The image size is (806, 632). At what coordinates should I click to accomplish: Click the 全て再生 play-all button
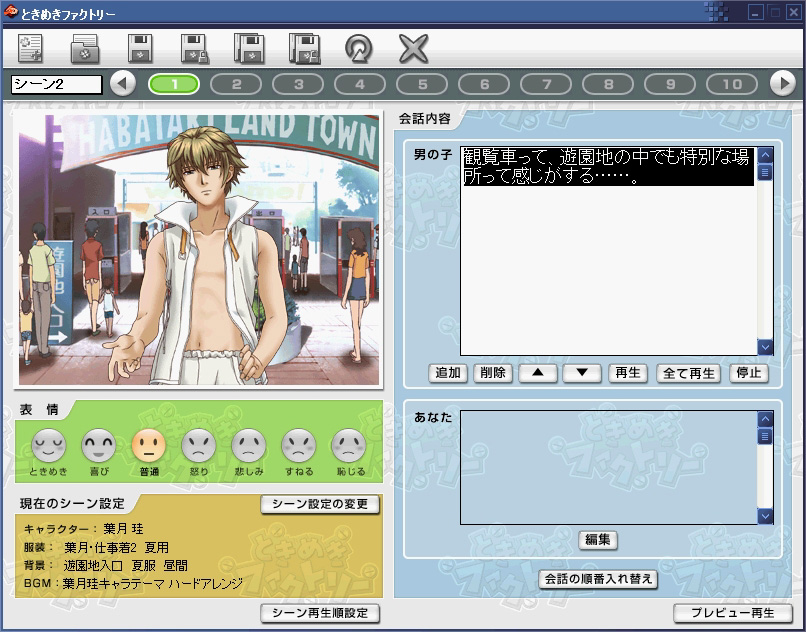click(x=689, y=373)
